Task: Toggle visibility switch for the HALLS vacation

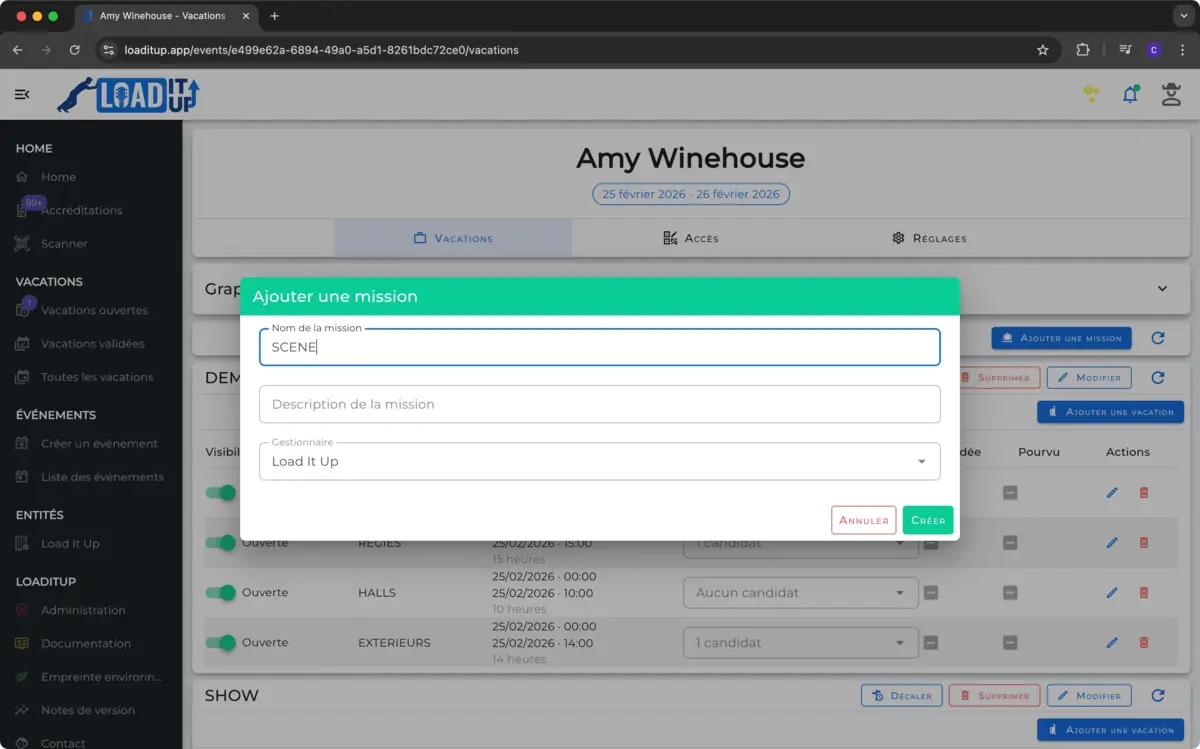Action: coord(221,593)
